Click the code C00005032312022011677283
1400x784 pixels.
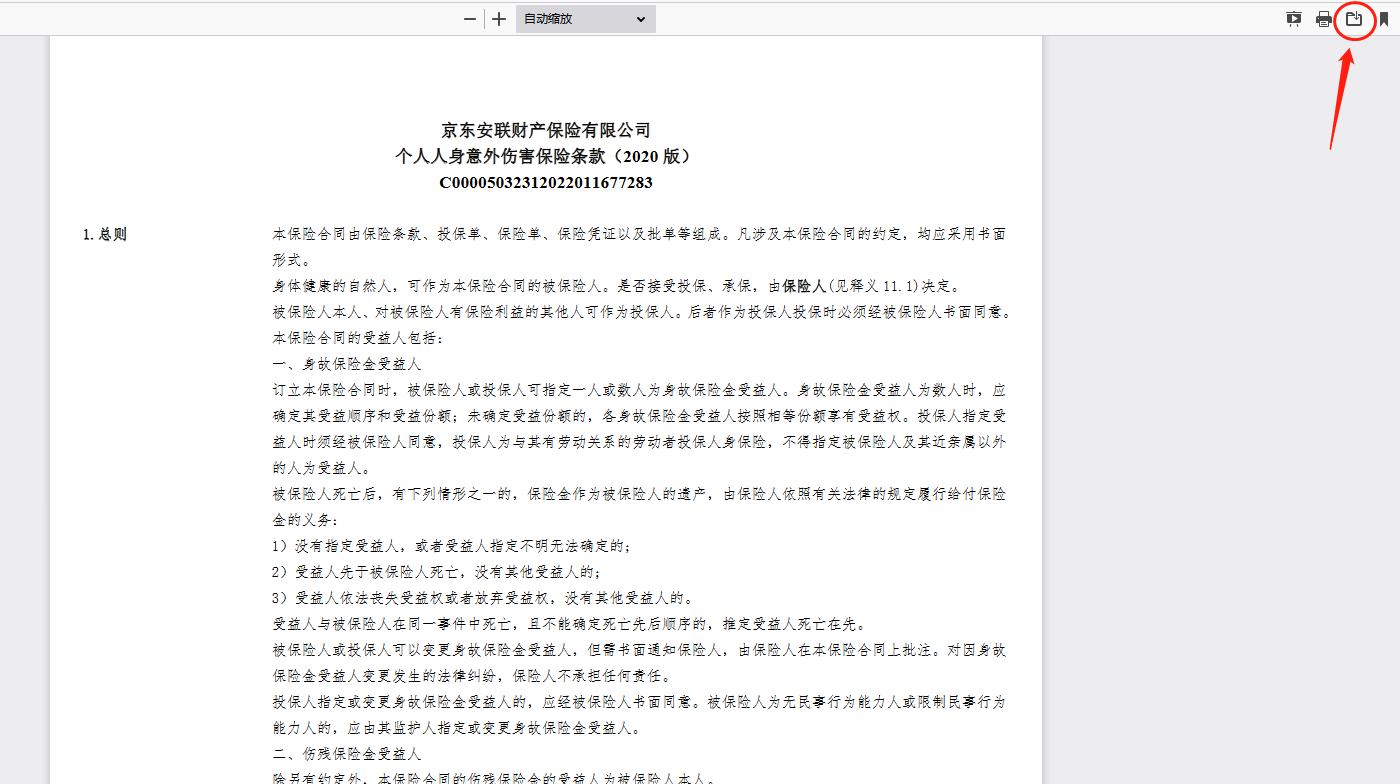[x=546, y=183]
